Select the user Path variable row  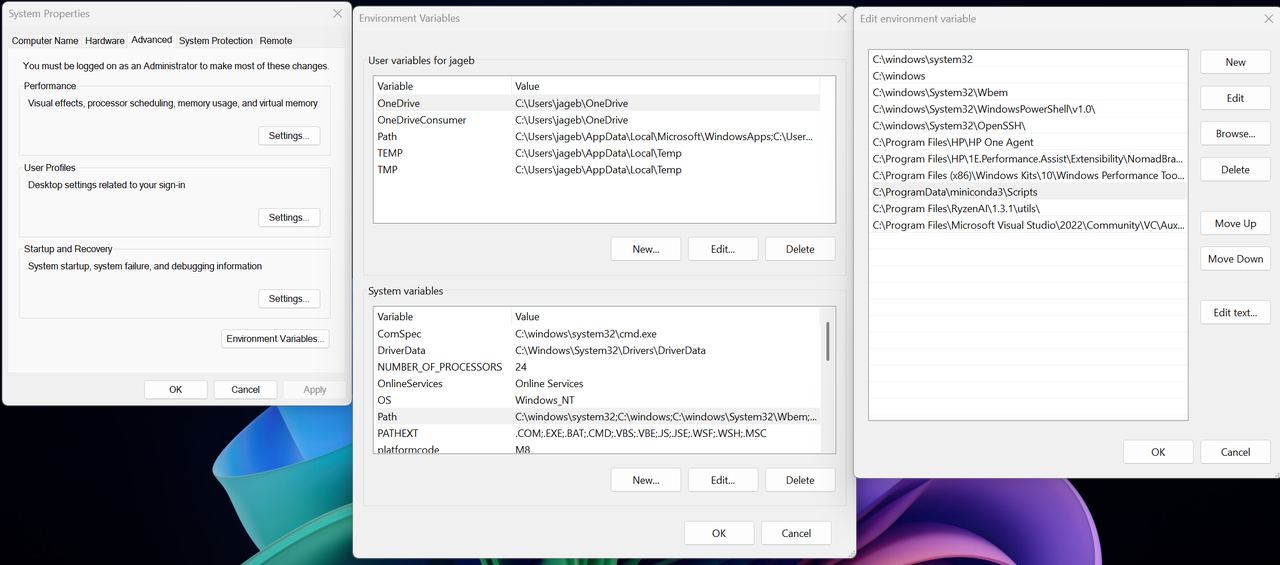597,137
